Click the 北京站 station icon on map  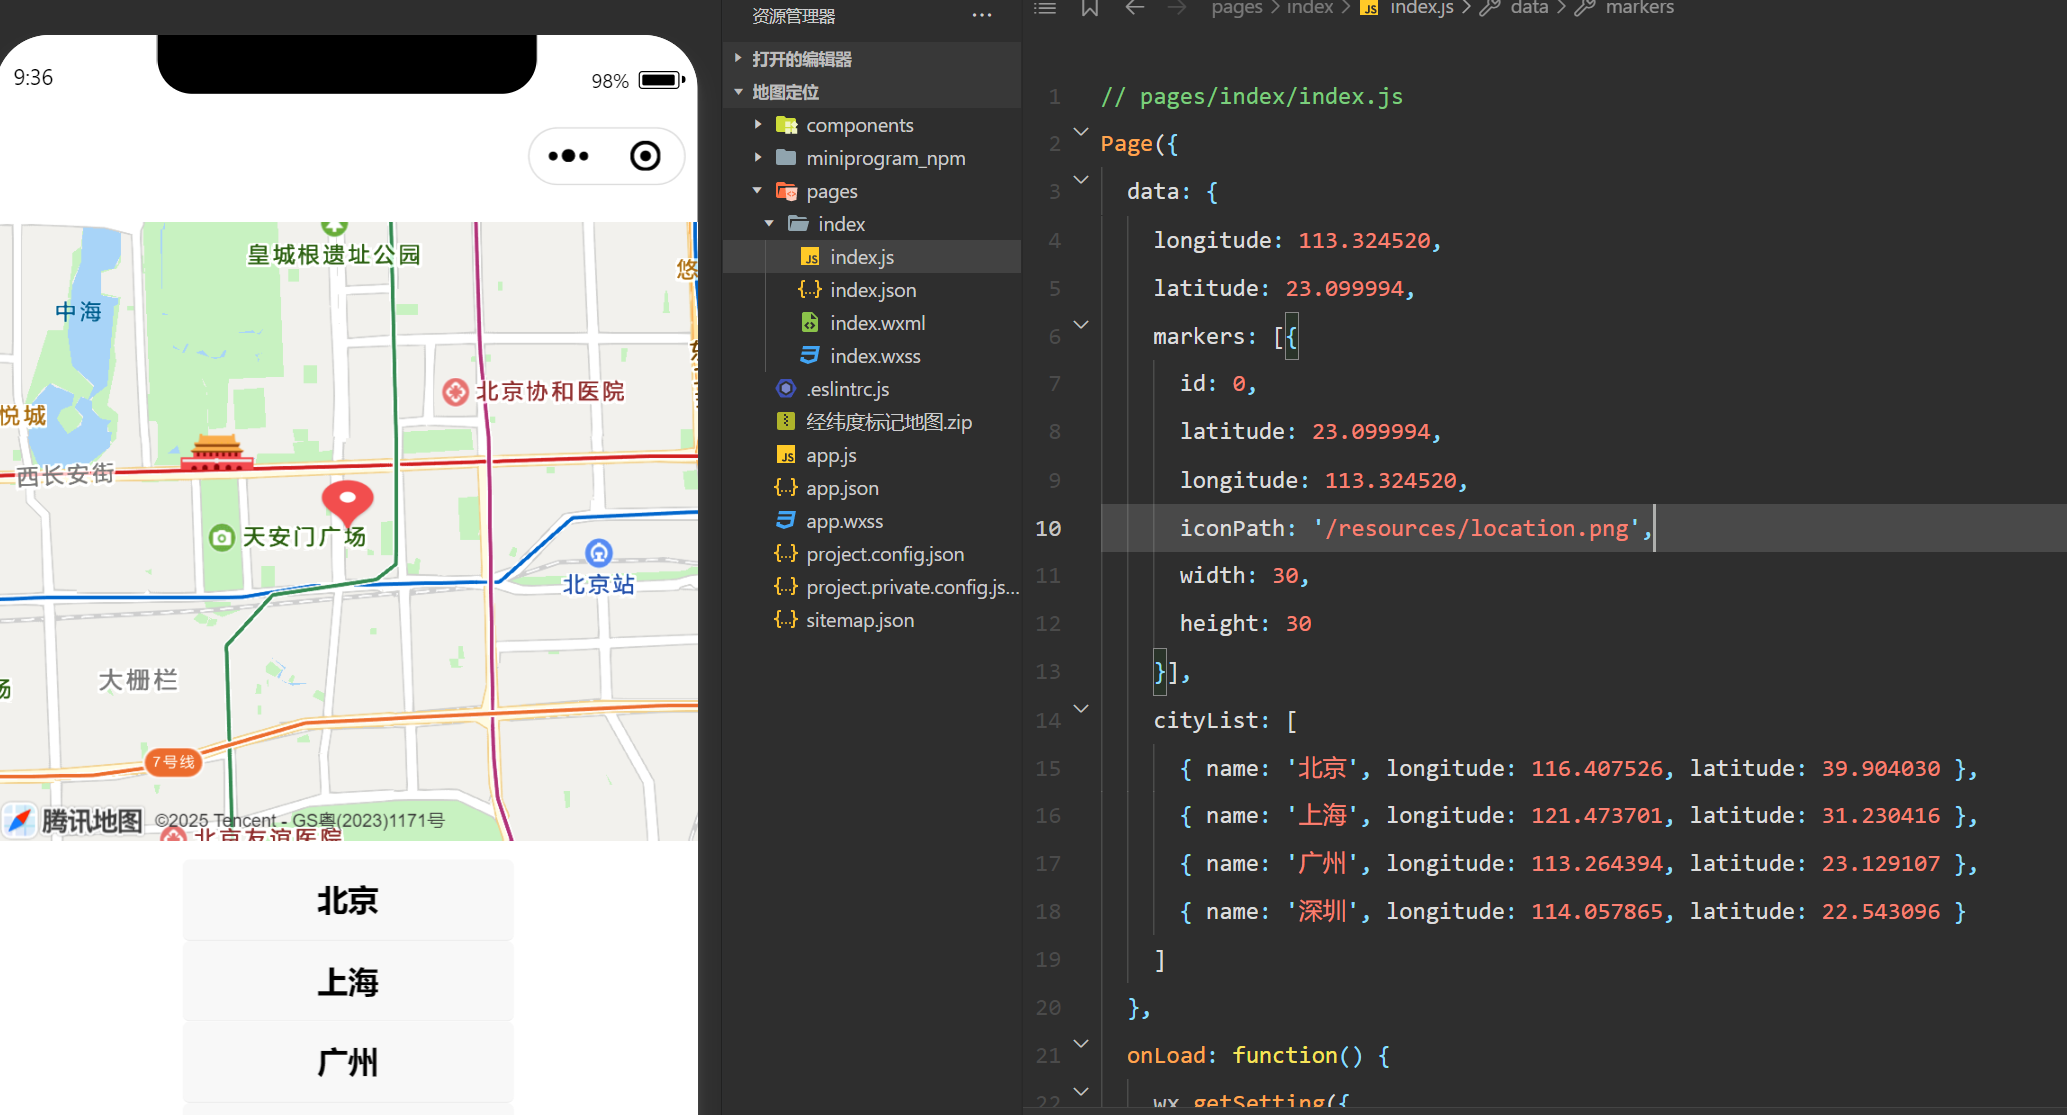[x=598, y=552]
